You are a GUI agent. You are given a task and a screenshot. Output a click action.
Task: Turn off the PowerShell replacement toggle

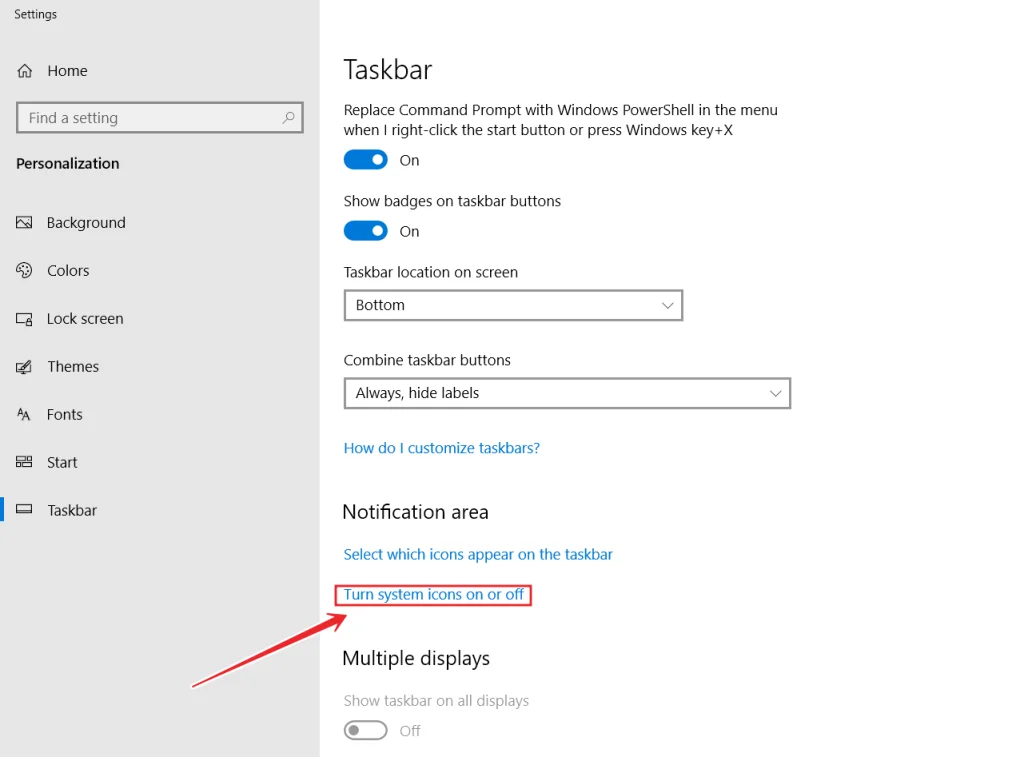pyautogui.click(x=366, y=160)
